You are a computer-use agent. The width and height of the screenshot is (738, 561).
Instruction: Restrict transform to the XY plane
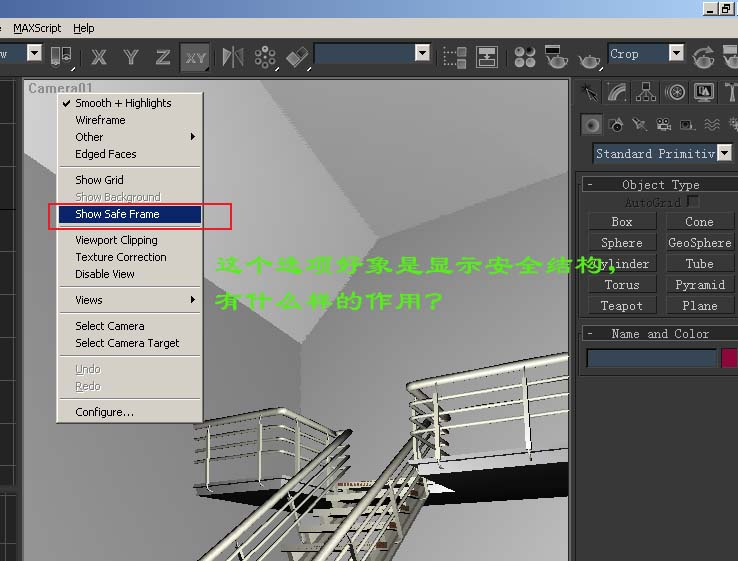coord(195,57)
